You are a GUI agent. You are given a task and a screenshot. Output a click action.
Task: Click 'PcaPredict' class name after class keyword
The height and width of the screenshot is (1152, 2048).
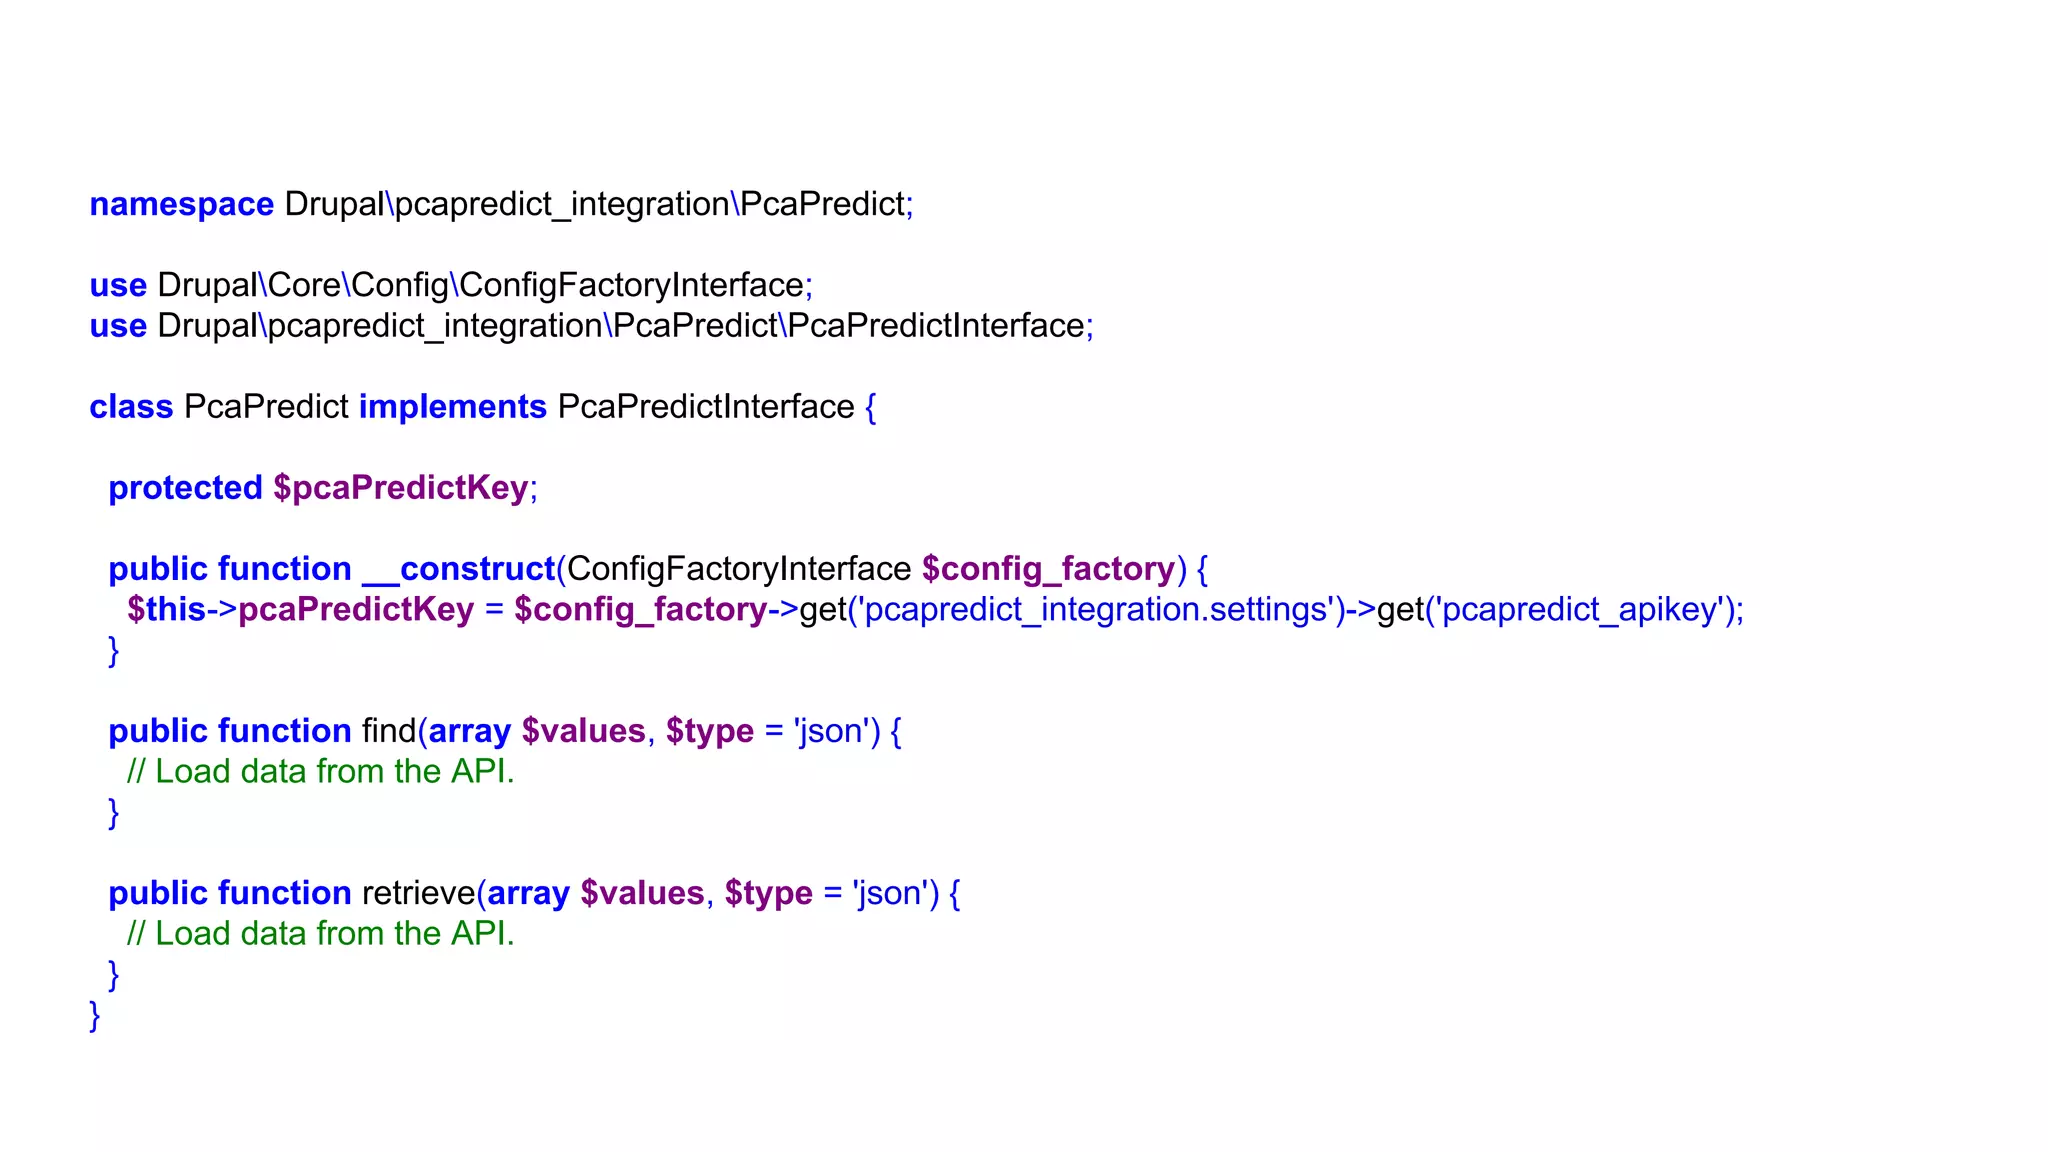[266, 407]
